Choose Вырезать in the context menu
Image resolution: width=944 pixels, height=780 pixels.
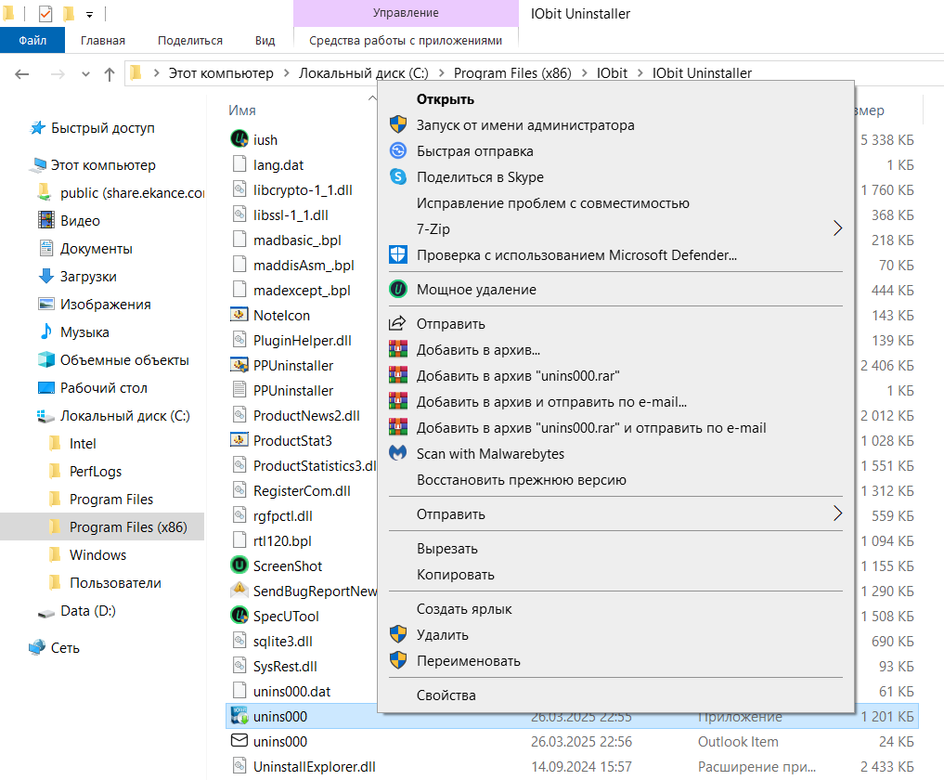(615, 548)
